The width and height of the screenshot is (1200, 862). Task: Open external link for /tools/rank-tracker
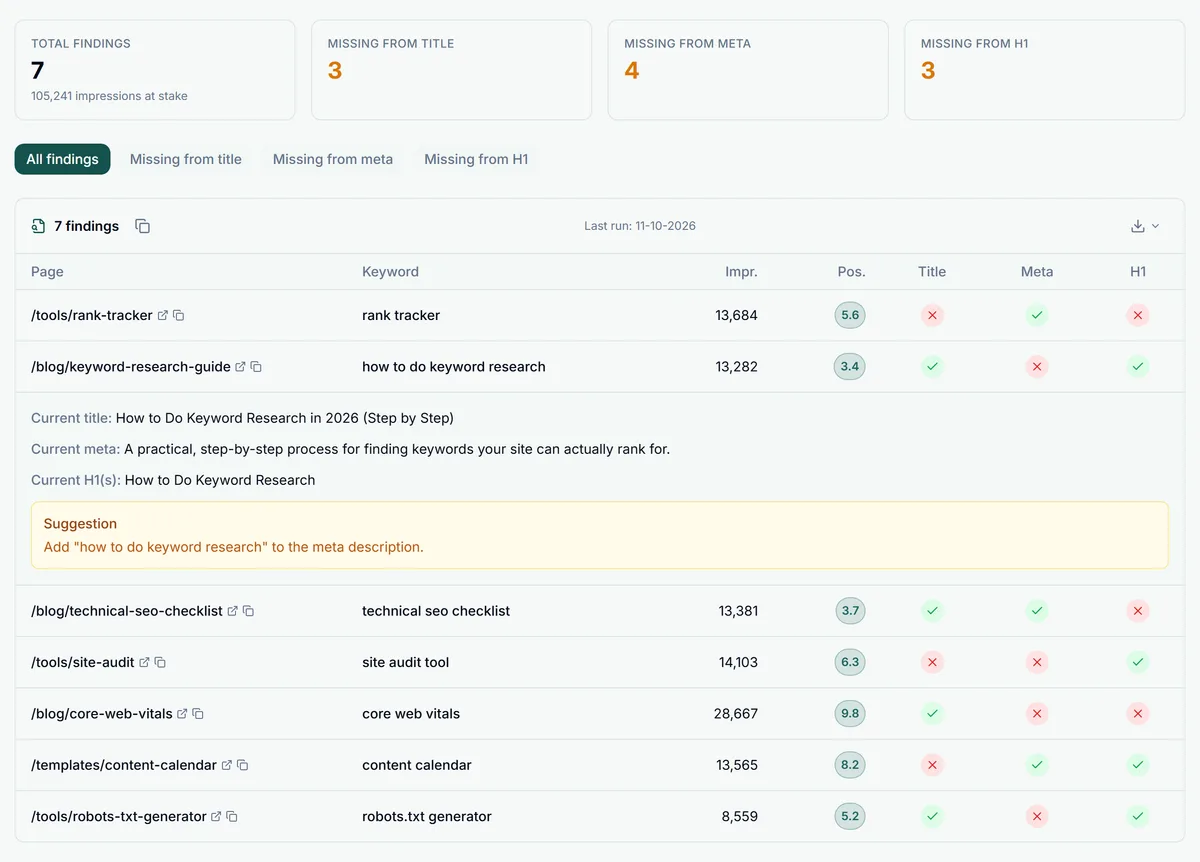pyautogui.click(x=163, y=315)
